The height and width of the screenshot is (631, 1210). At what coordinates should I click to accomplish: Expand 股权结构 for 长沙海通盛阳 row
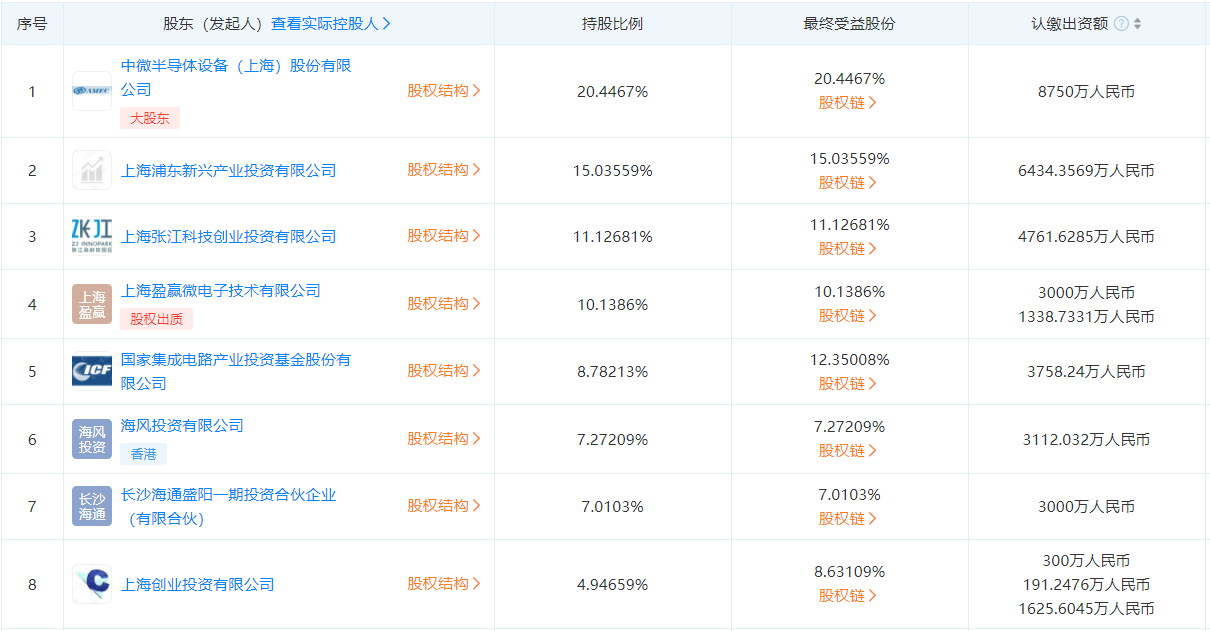[x=444, y=506]
